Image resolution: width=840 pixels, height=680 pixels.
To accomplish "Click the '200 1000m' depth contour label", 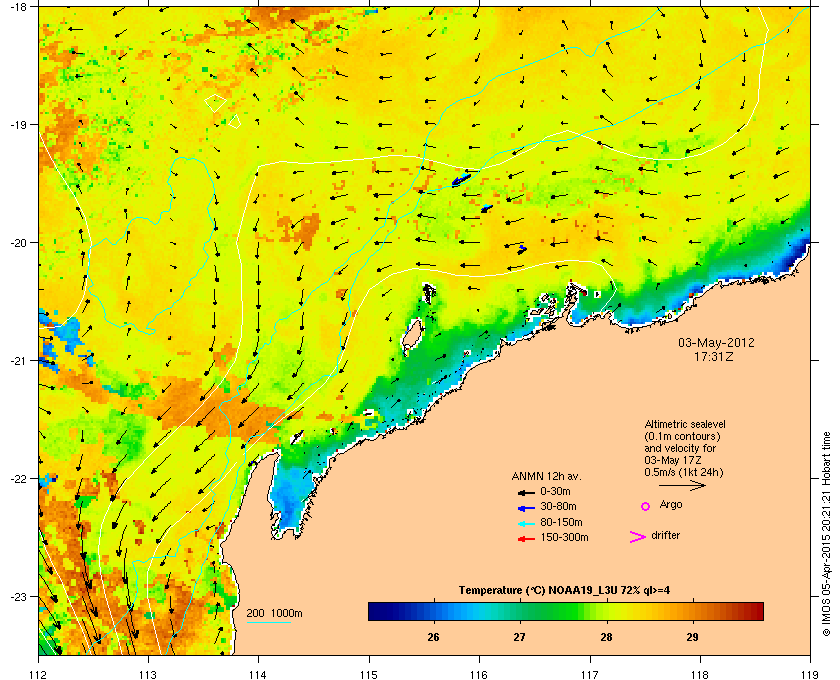I will coord(274,614).
